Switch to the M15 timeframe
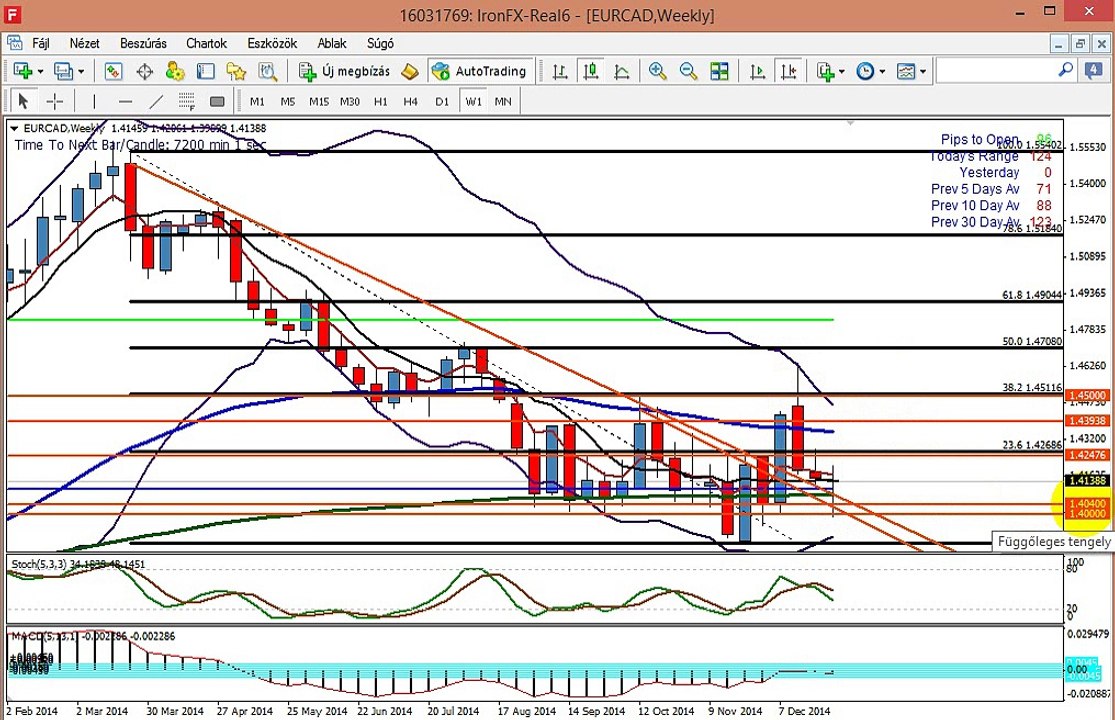This screenshot has width=1115, height=720. (319, 102)
